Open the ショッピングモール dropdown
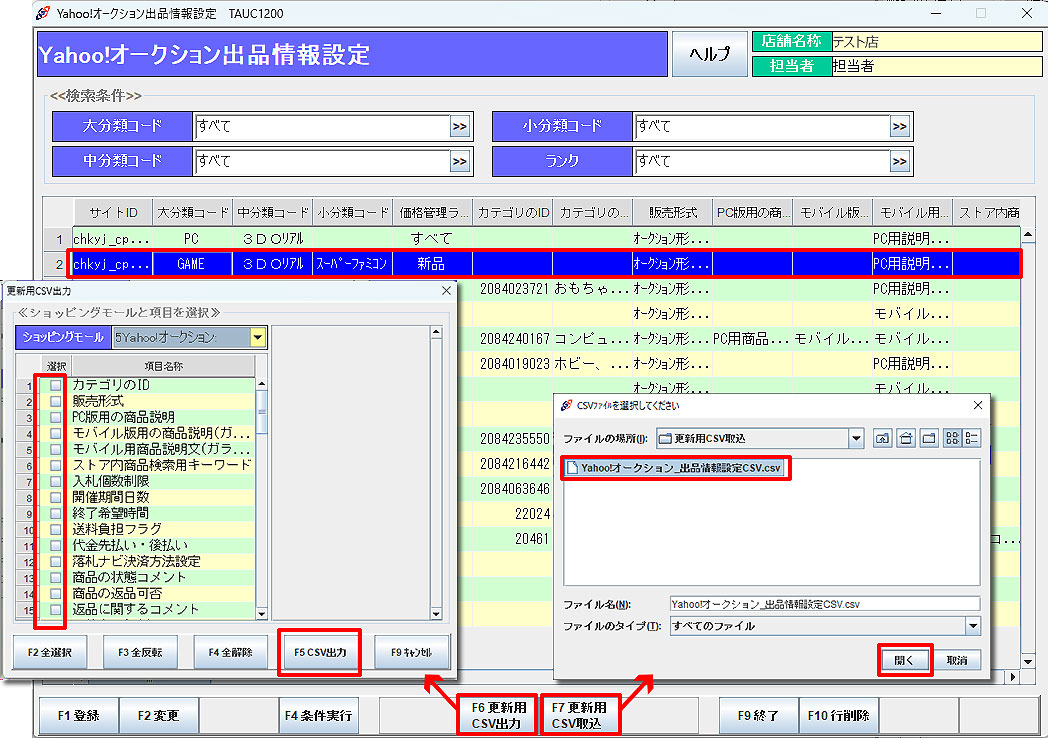Screen dimensions: 1048x738 258,338
